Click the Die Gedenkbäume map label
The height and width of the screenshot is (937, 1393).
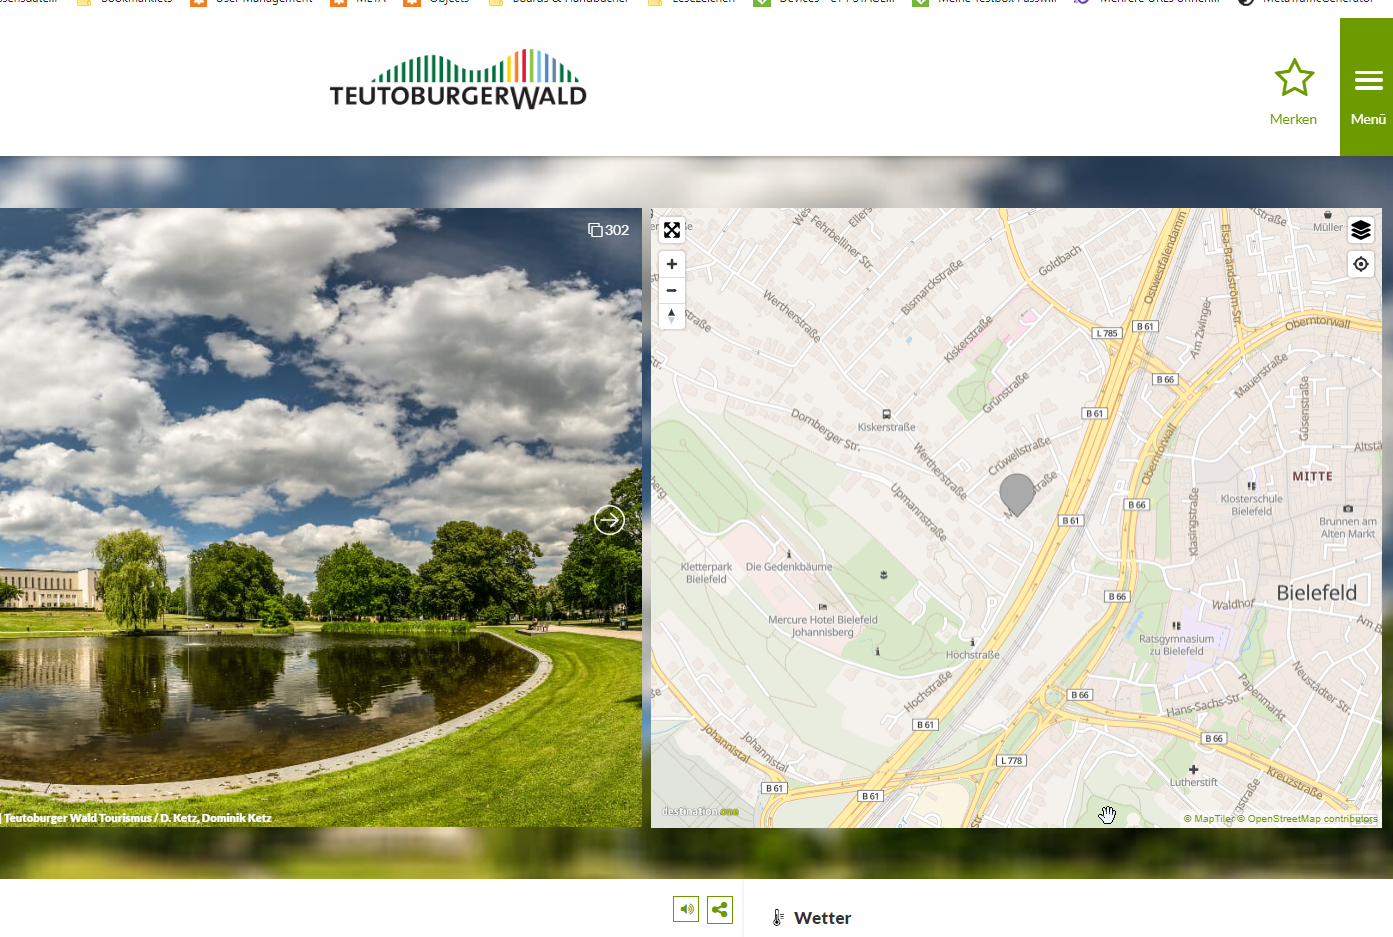click(x=789, y=567)
